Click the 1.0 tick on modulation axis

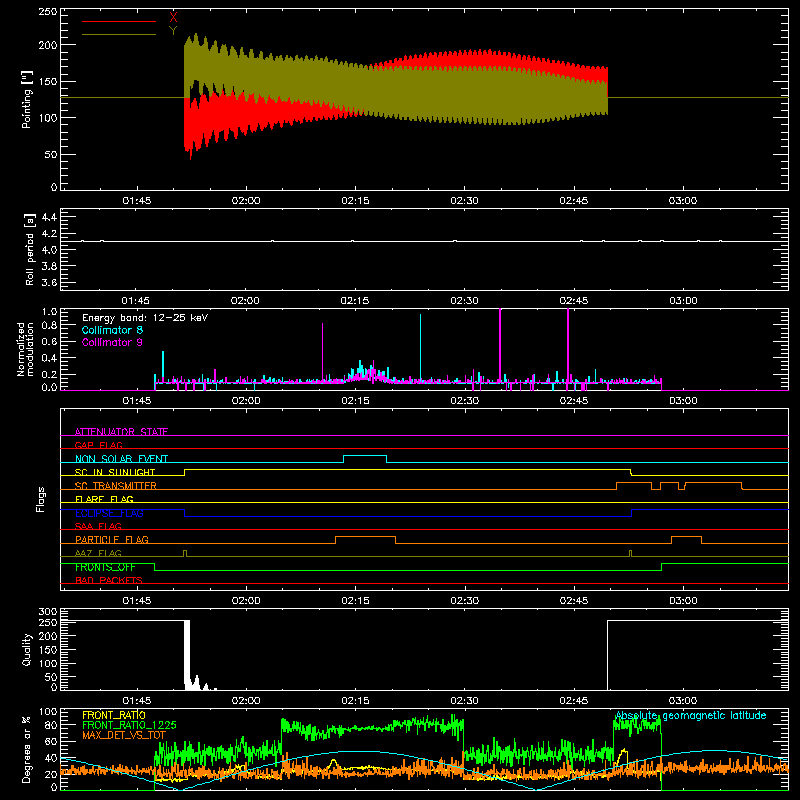point(49,312)
